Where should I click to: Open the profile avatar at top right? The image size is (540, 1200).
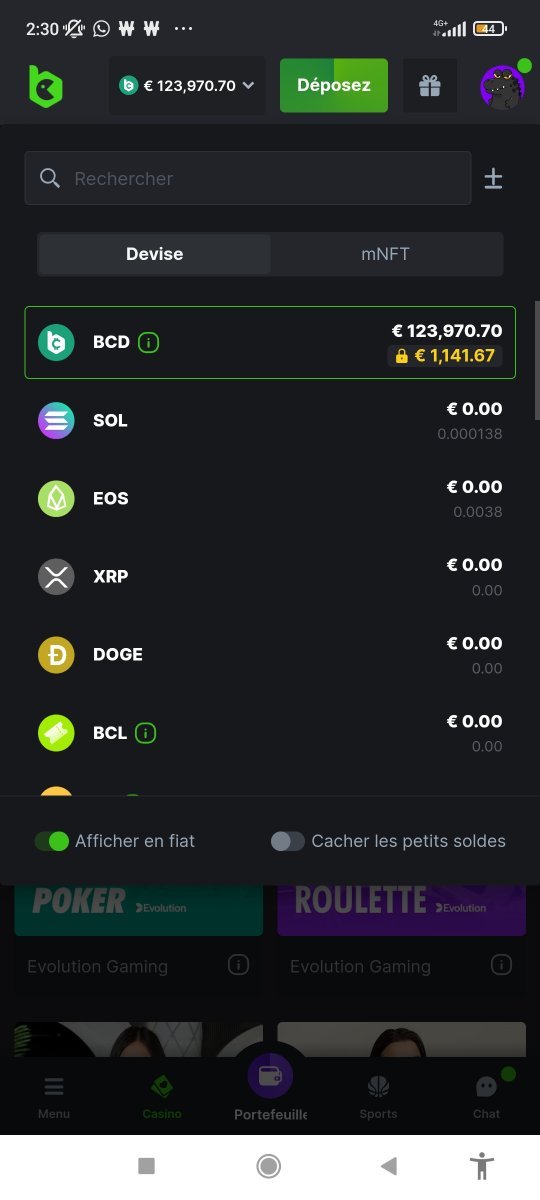(502, 86)
